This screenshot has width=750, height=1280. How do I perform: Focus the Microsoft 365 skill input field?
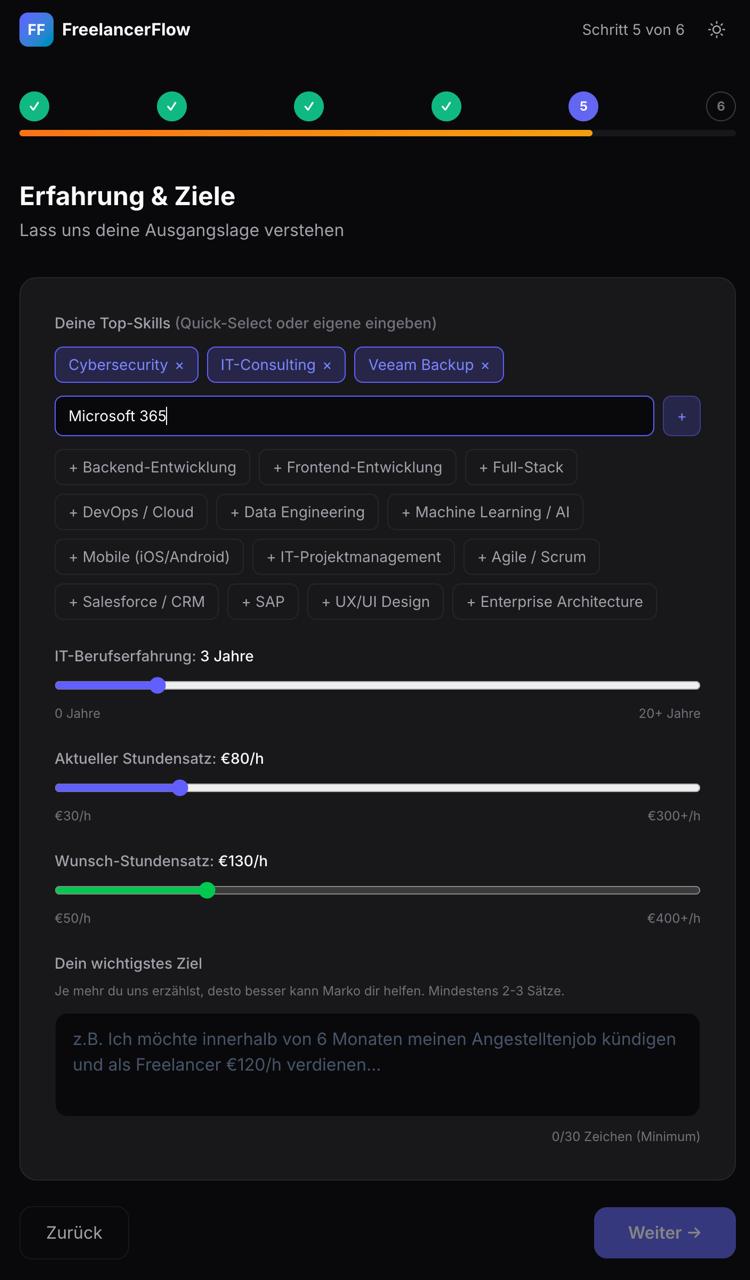[x=354, y=416]
